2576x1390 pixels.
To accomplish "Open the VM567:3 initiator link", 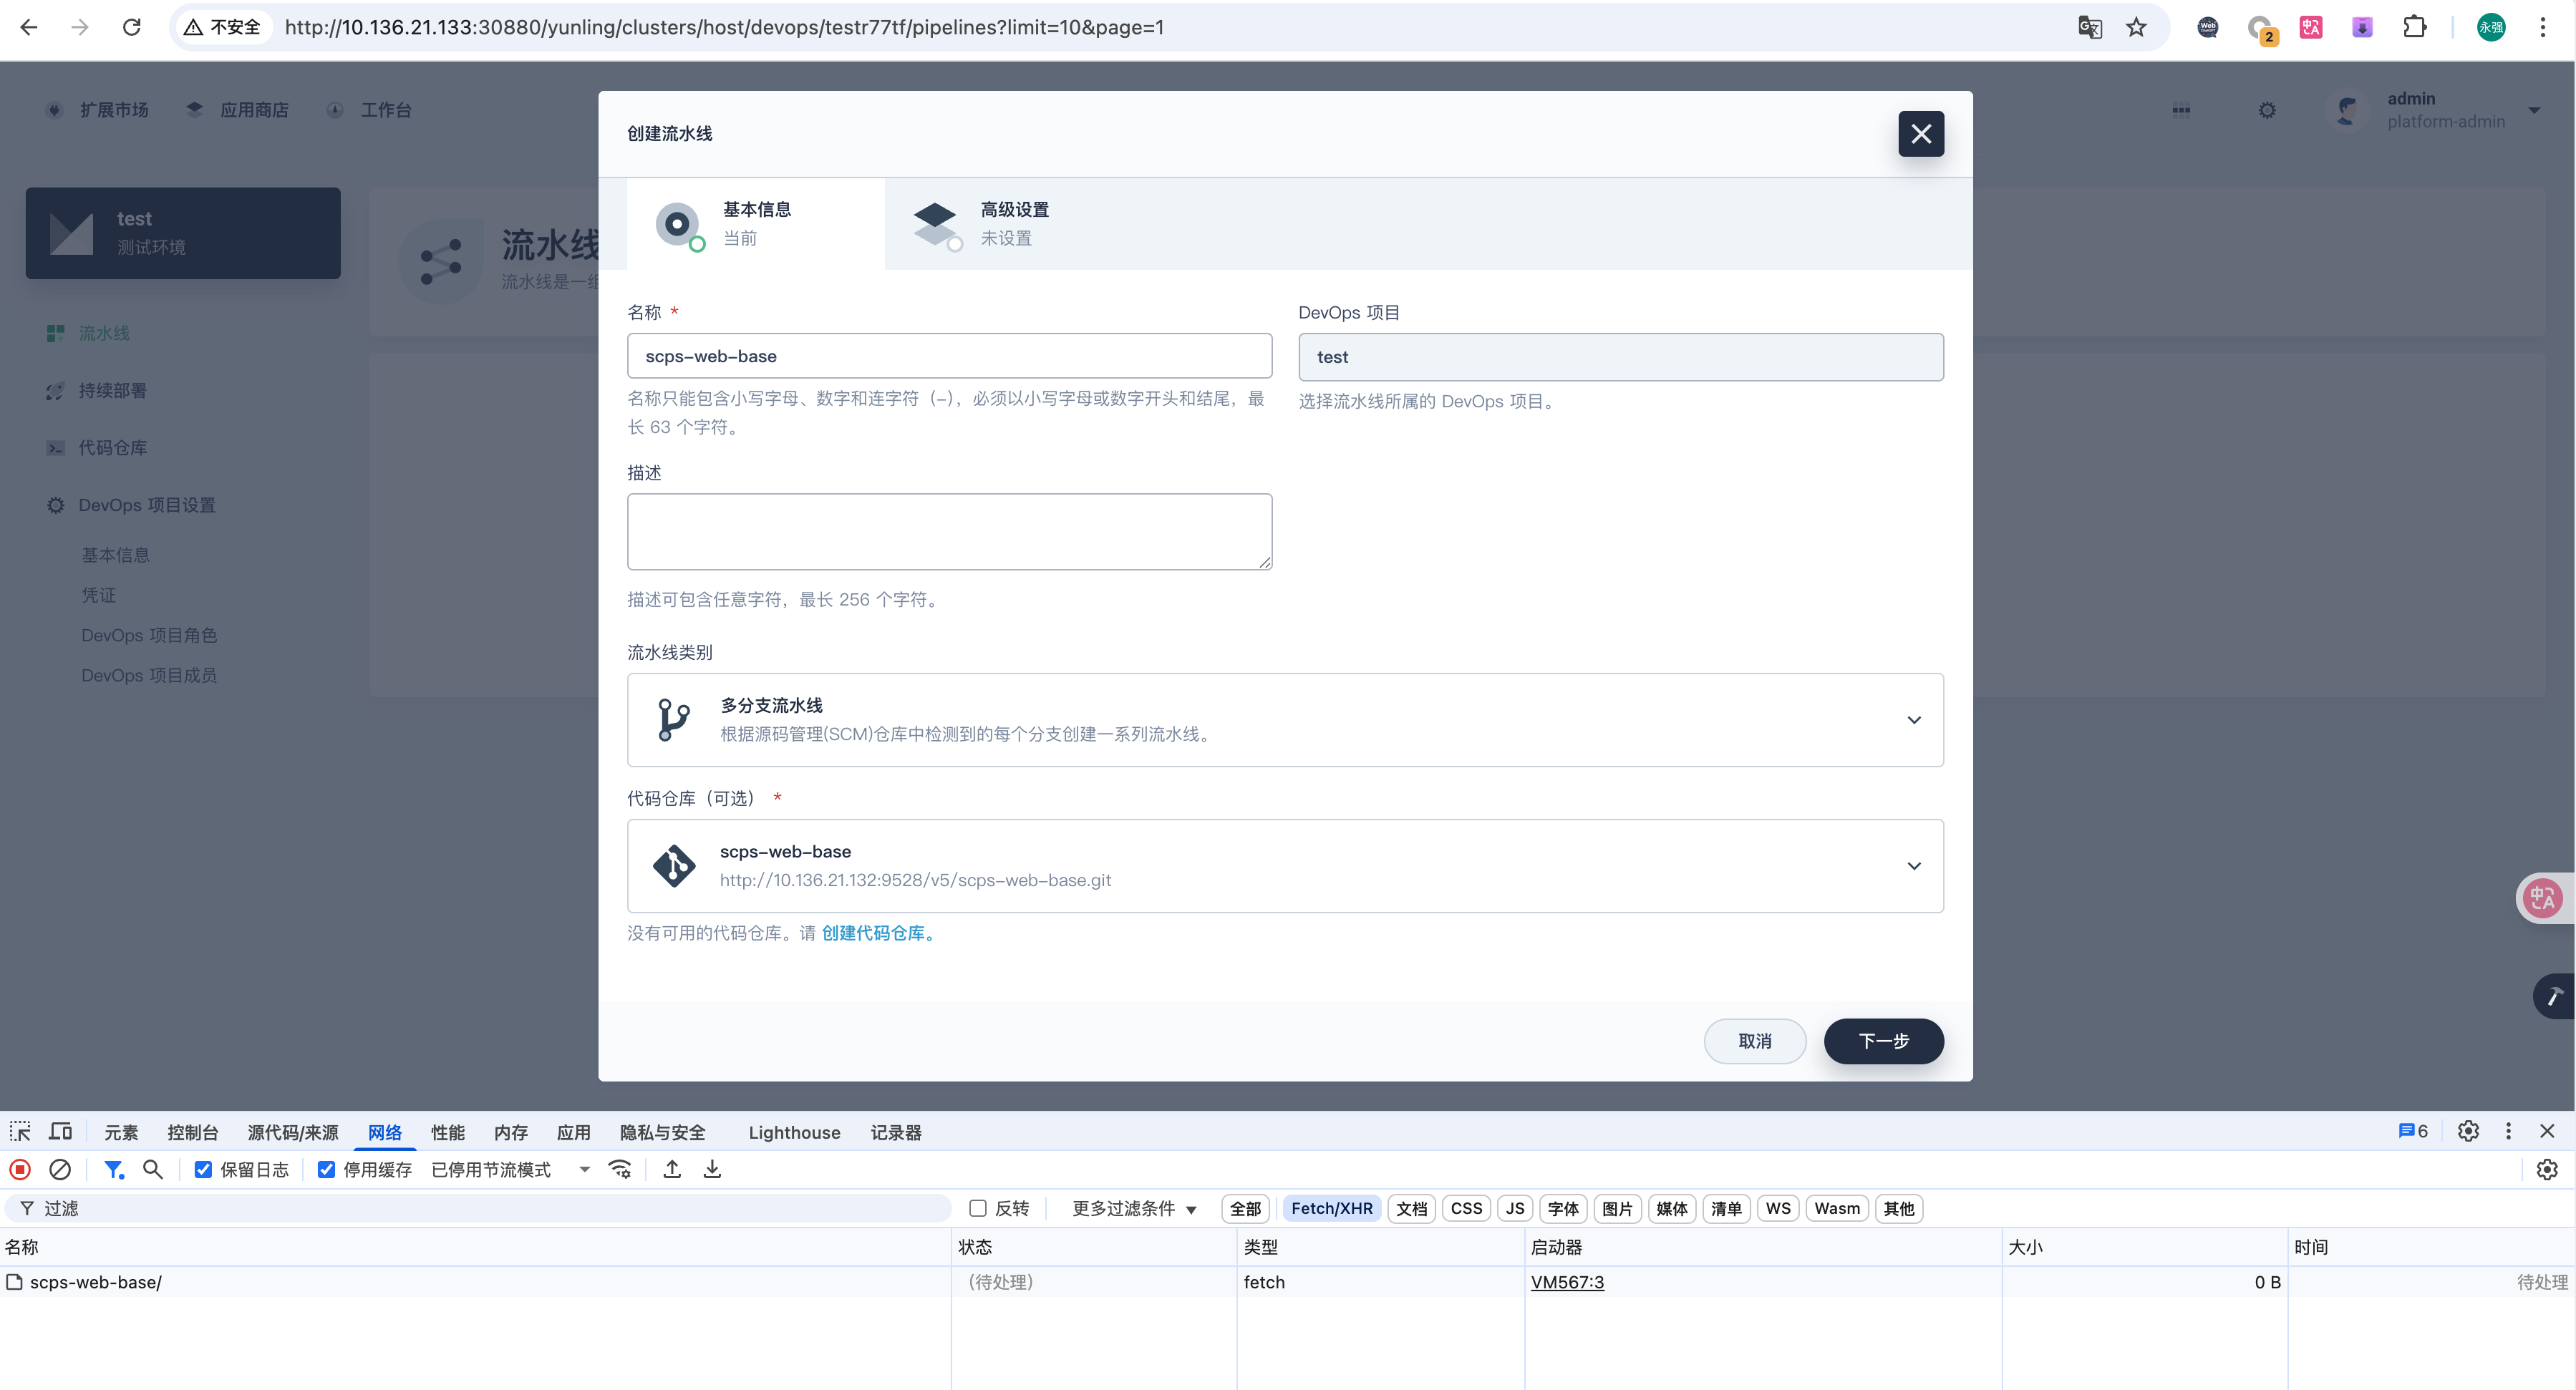I will point(1567,1282).
